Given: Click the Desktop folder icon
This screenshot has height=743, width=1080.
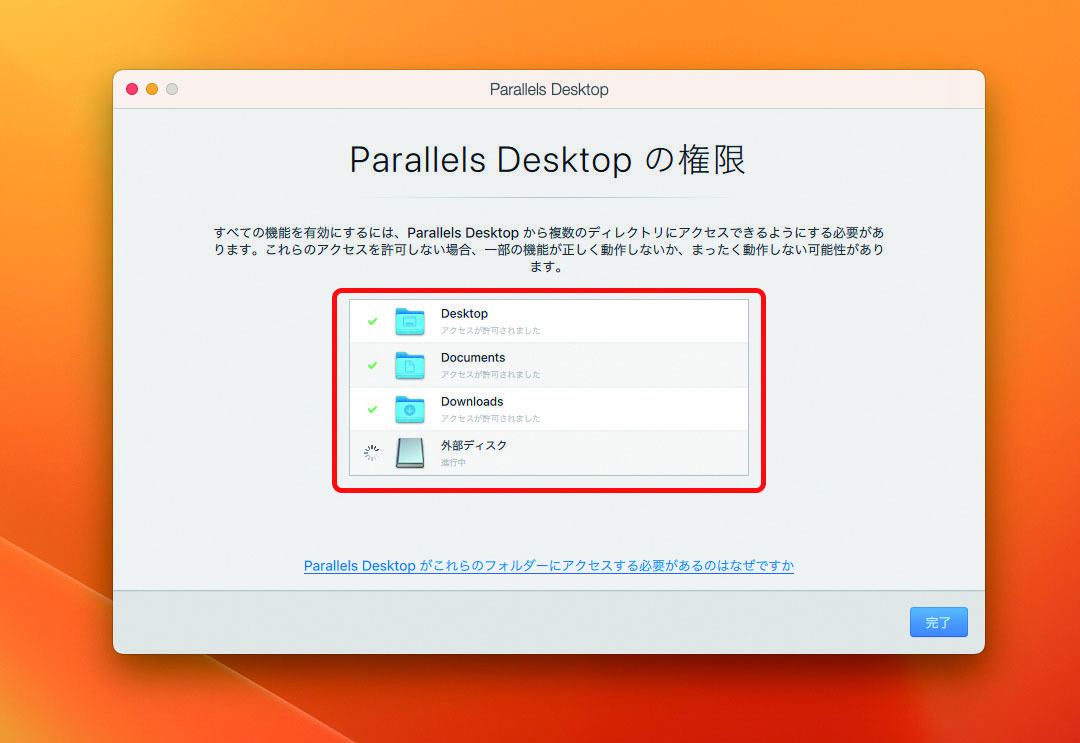Looking at the screenshot, I should 410,322.
